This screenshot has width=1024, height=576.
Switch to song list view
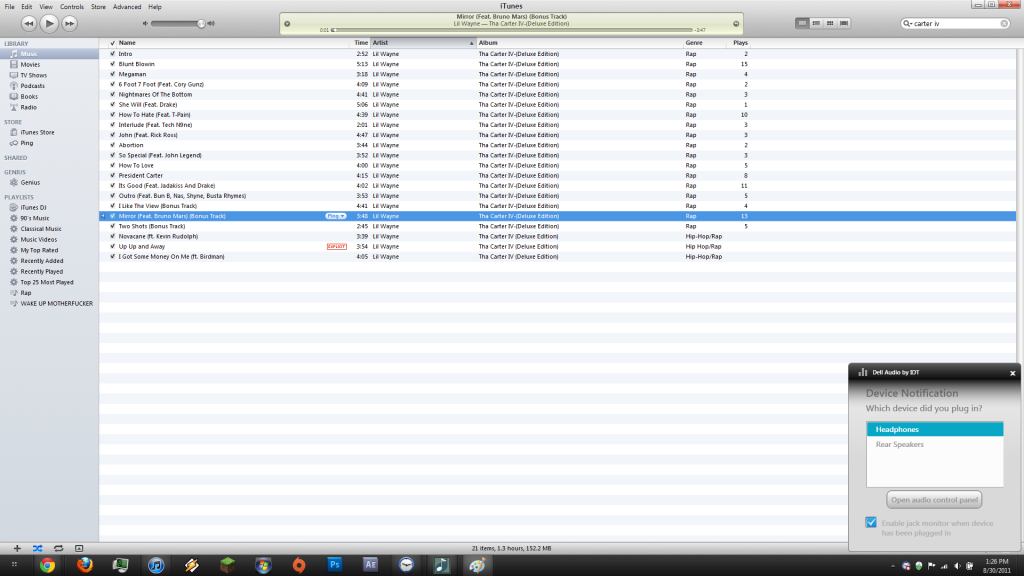click(x=802, y=24)
